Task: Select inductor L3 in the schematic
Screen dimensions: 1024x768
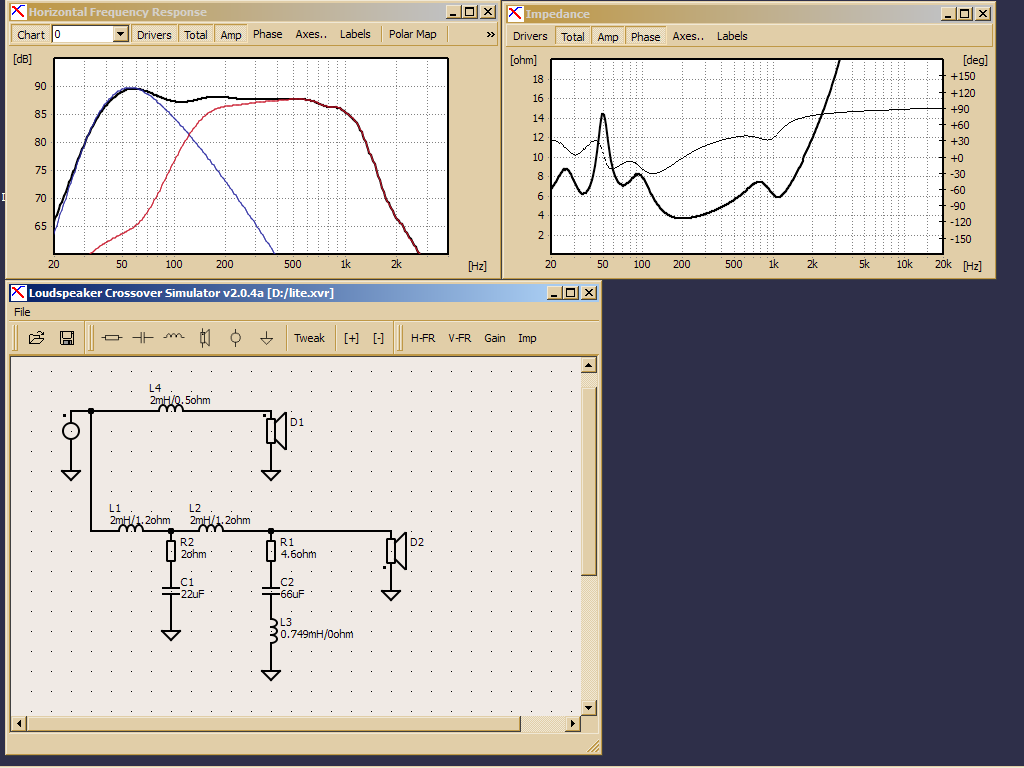Action: click(272, 631)
